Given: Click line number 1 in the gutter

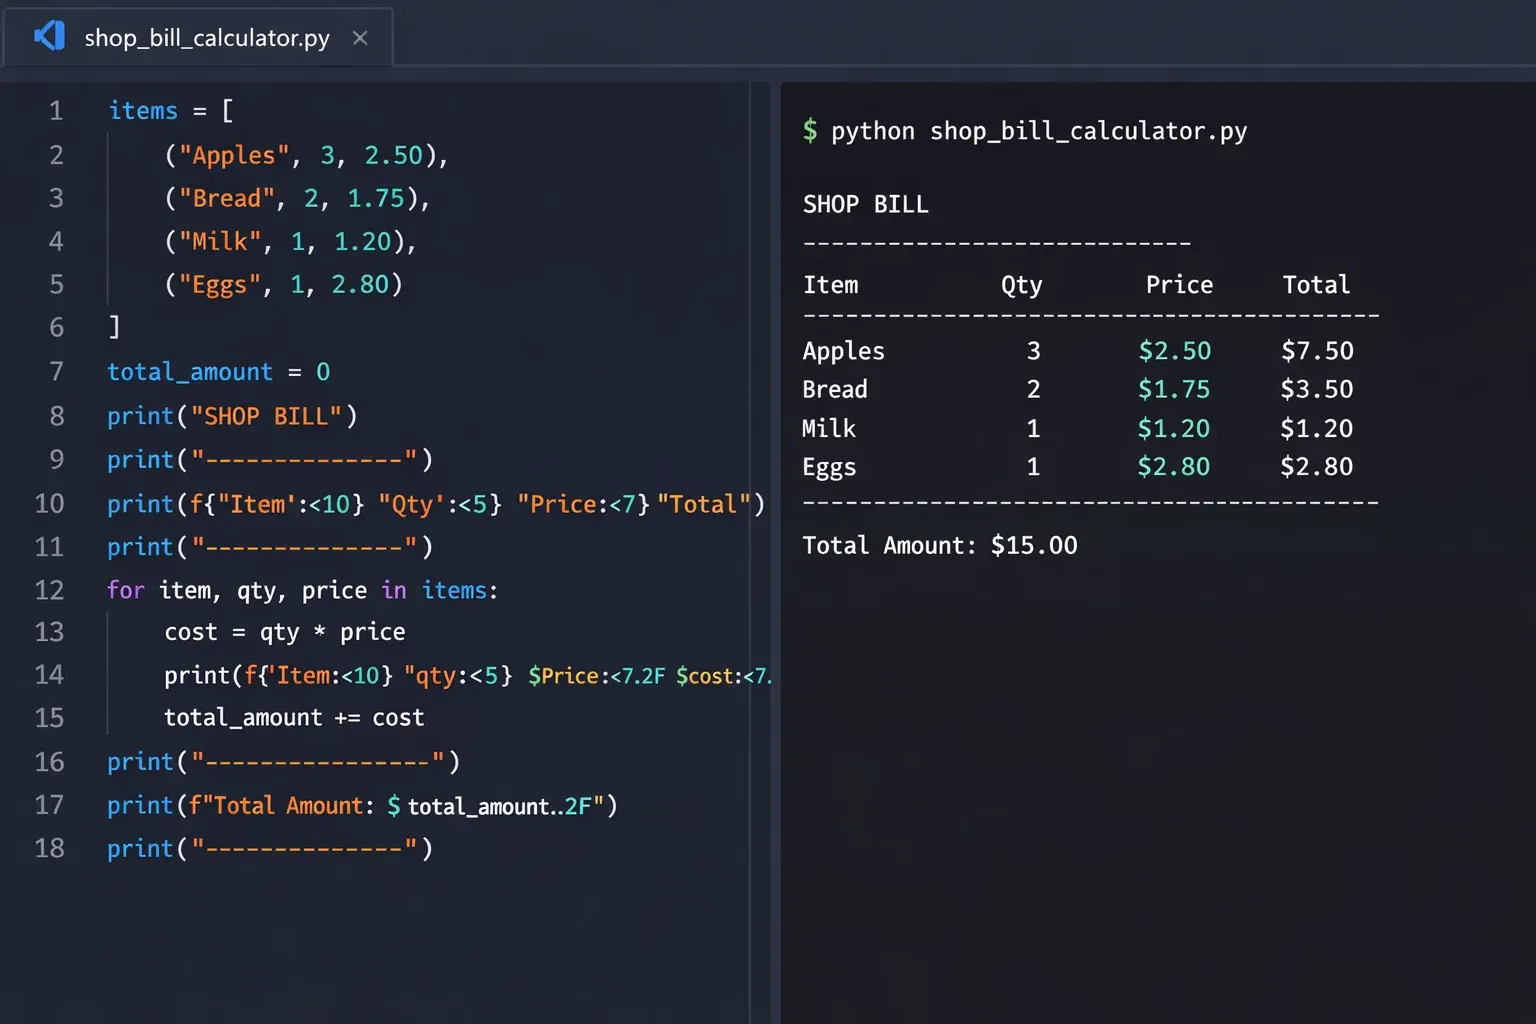Looking at the screenshot, I should click(x=56, y=111).
